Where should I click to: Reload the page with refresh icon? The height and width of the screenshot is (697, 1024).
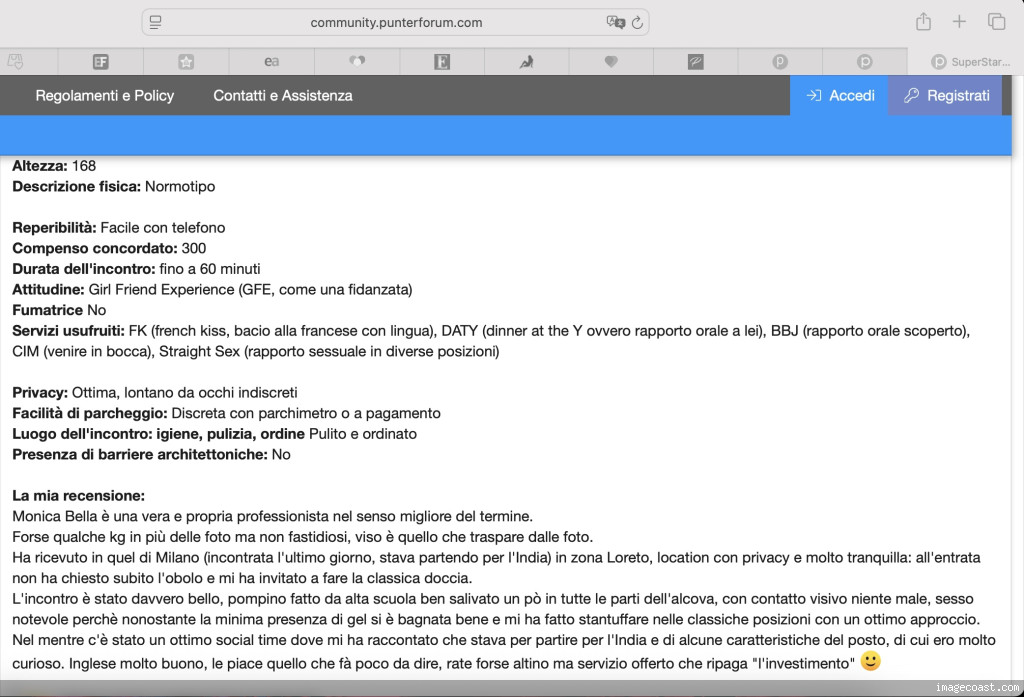(637, 22)
